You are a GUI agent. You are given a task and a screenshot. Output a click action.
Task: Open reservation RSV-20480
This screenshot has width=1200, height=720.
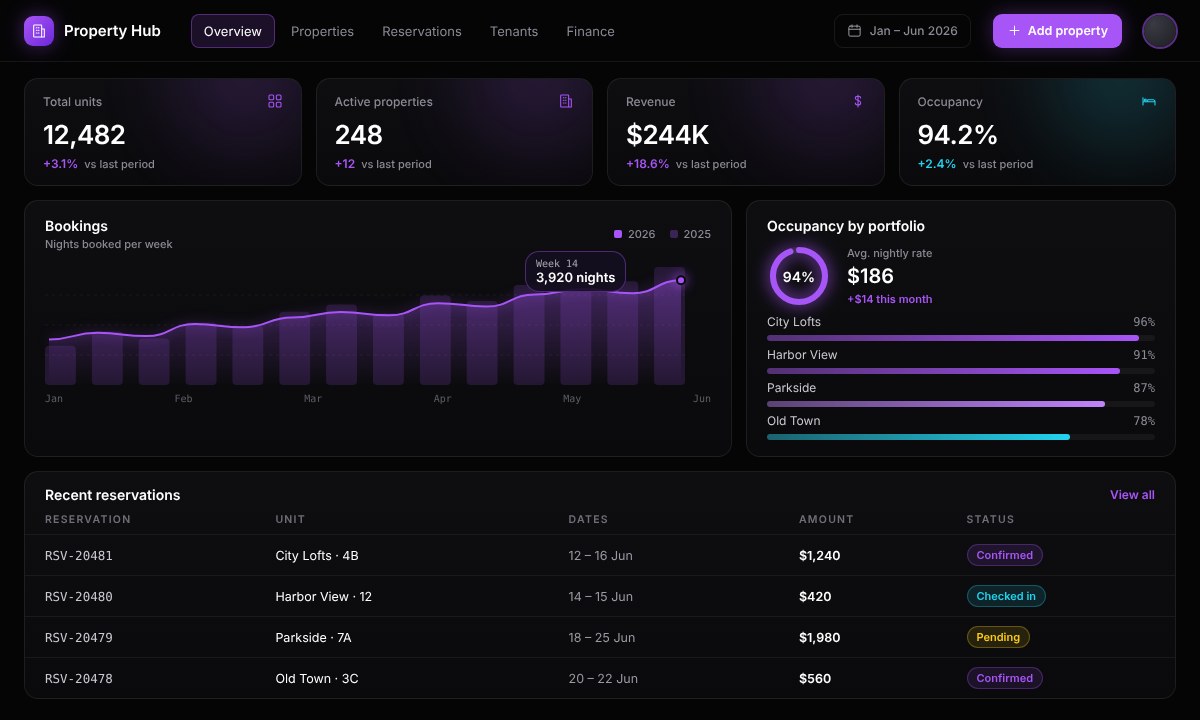pos(79,596)
